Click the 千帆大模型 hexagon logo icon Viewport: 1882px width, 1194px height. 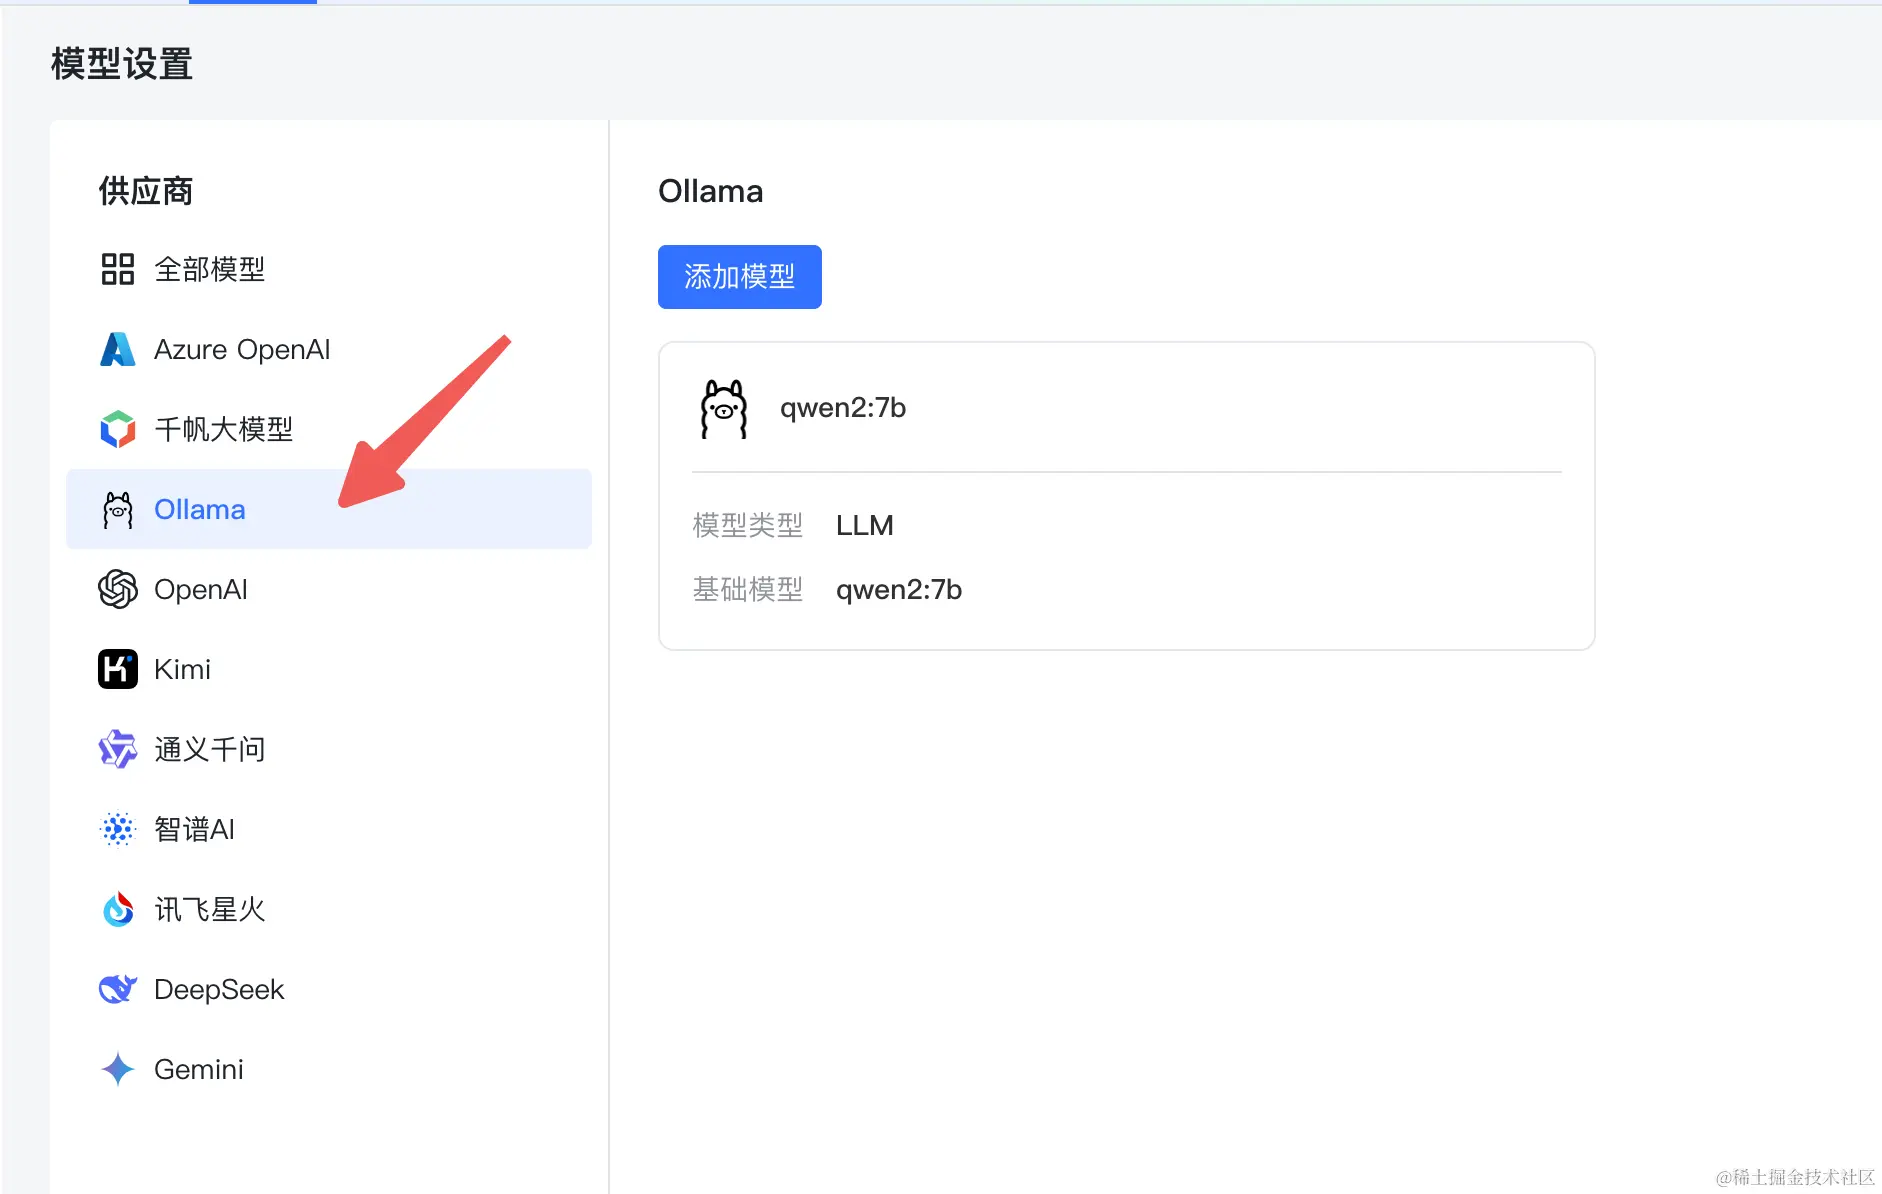[118, 429]
